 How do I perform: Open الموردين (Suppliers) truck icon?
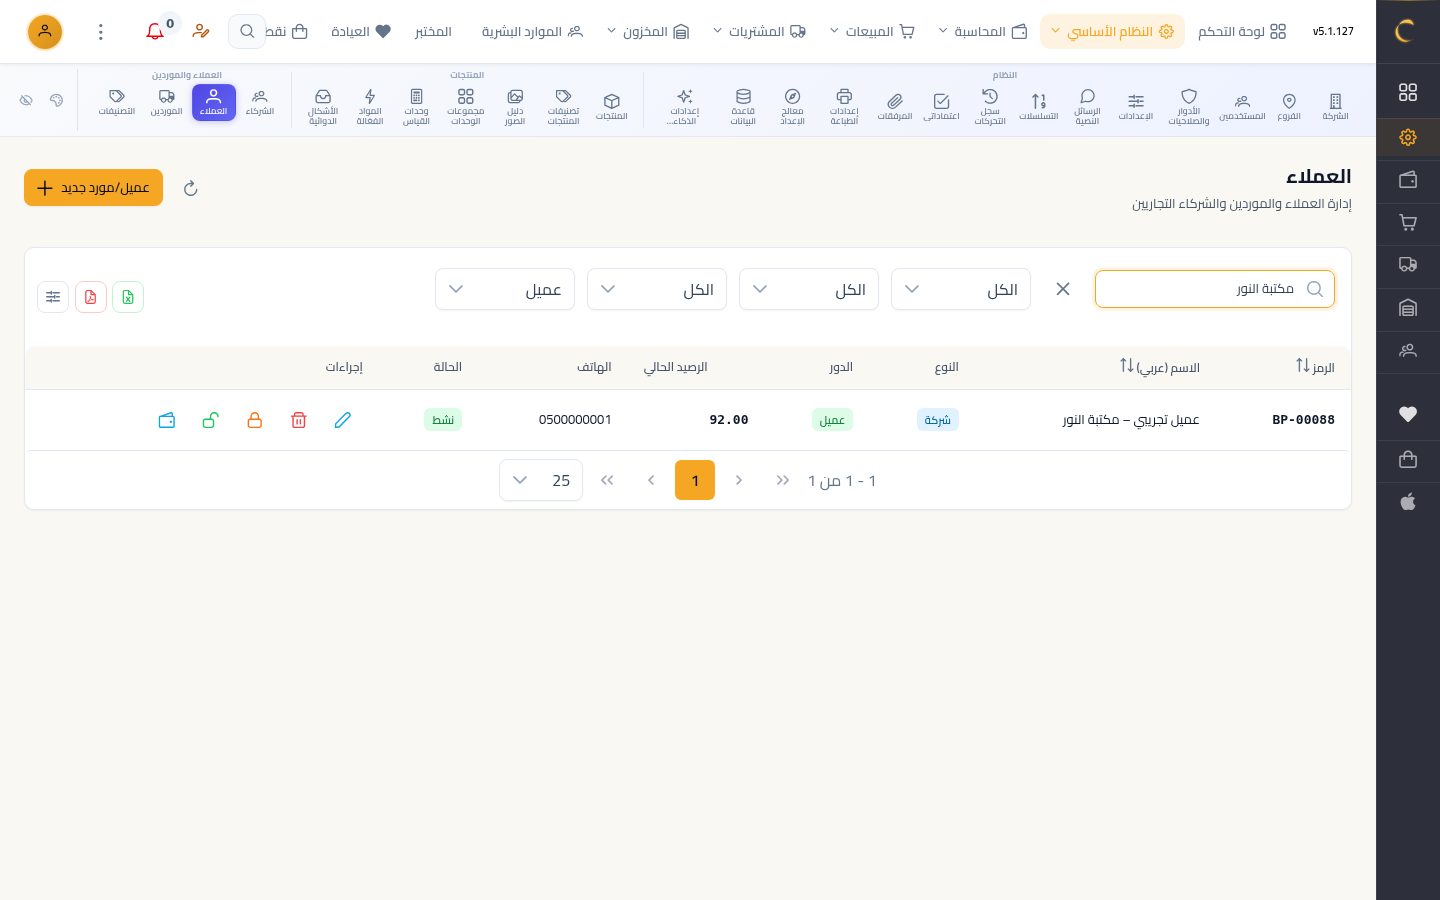click(x=167, y=102)
